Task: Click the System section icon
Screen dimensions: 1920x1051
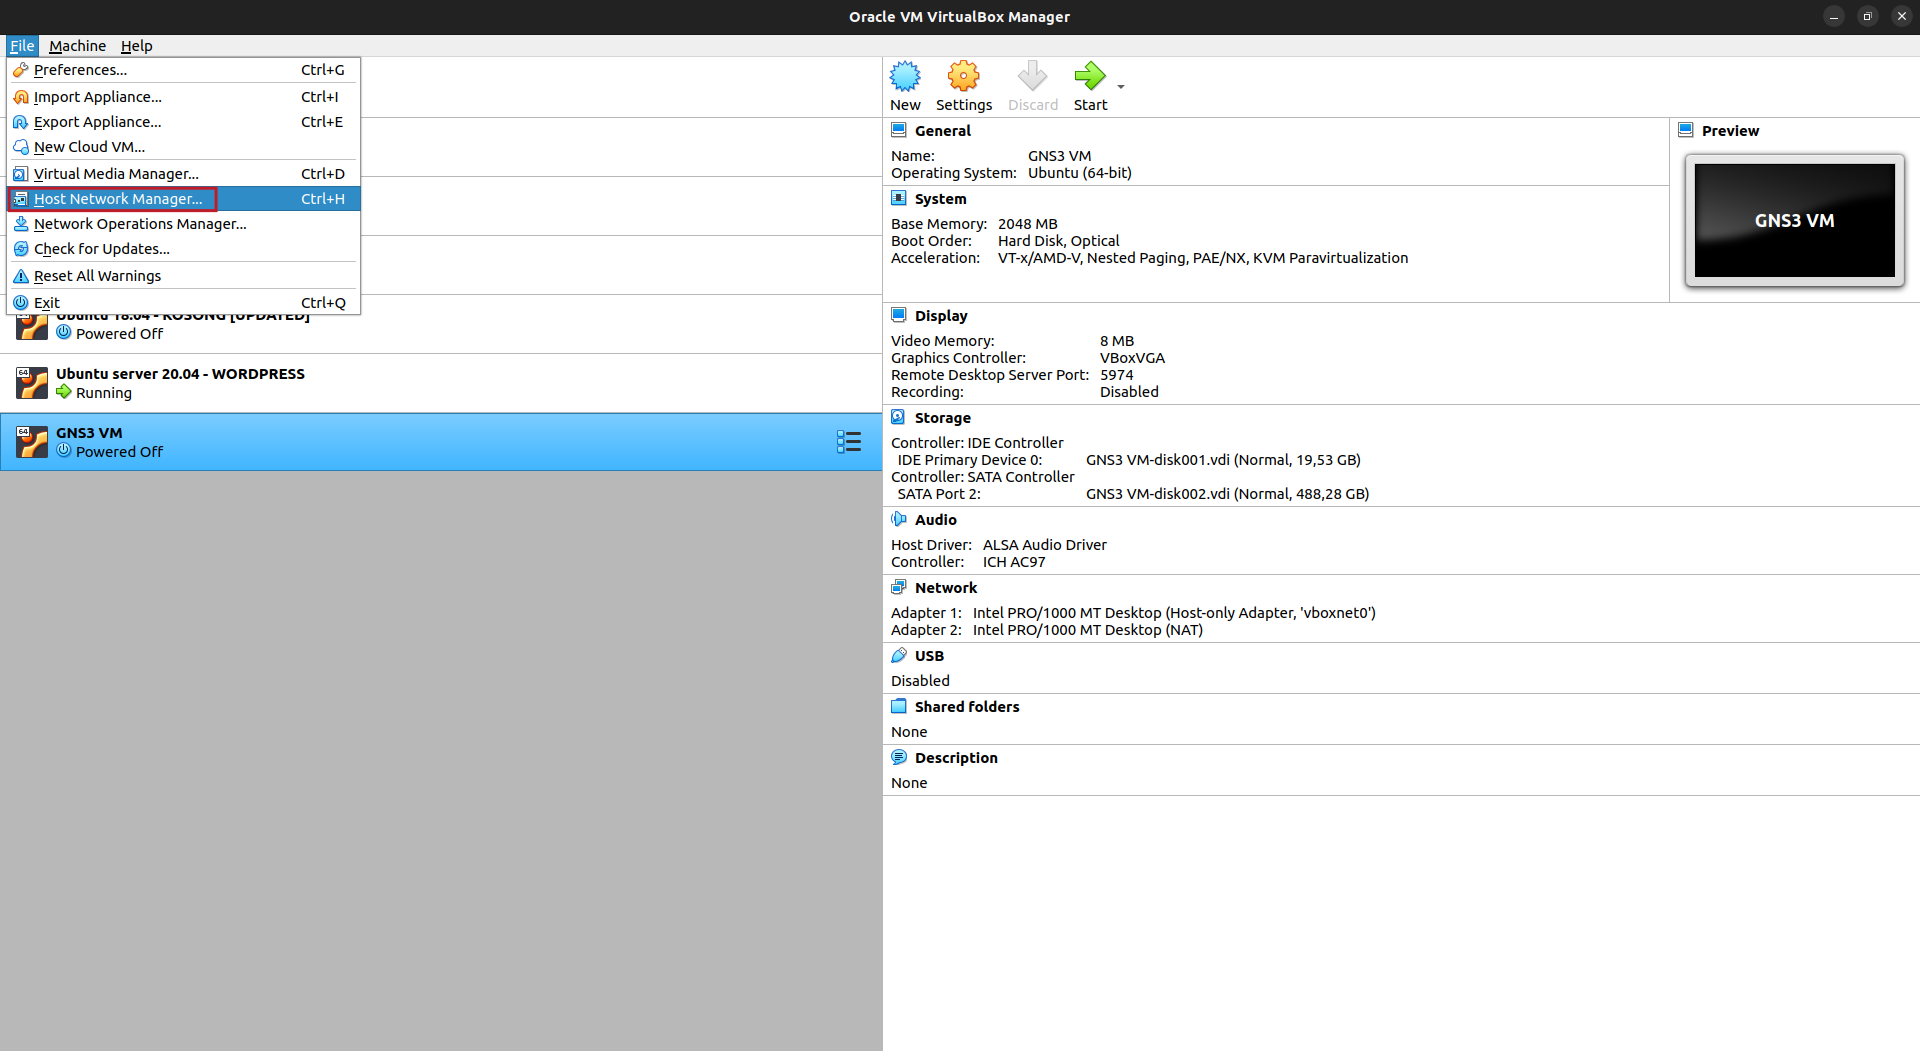Action: click(898, 198)
